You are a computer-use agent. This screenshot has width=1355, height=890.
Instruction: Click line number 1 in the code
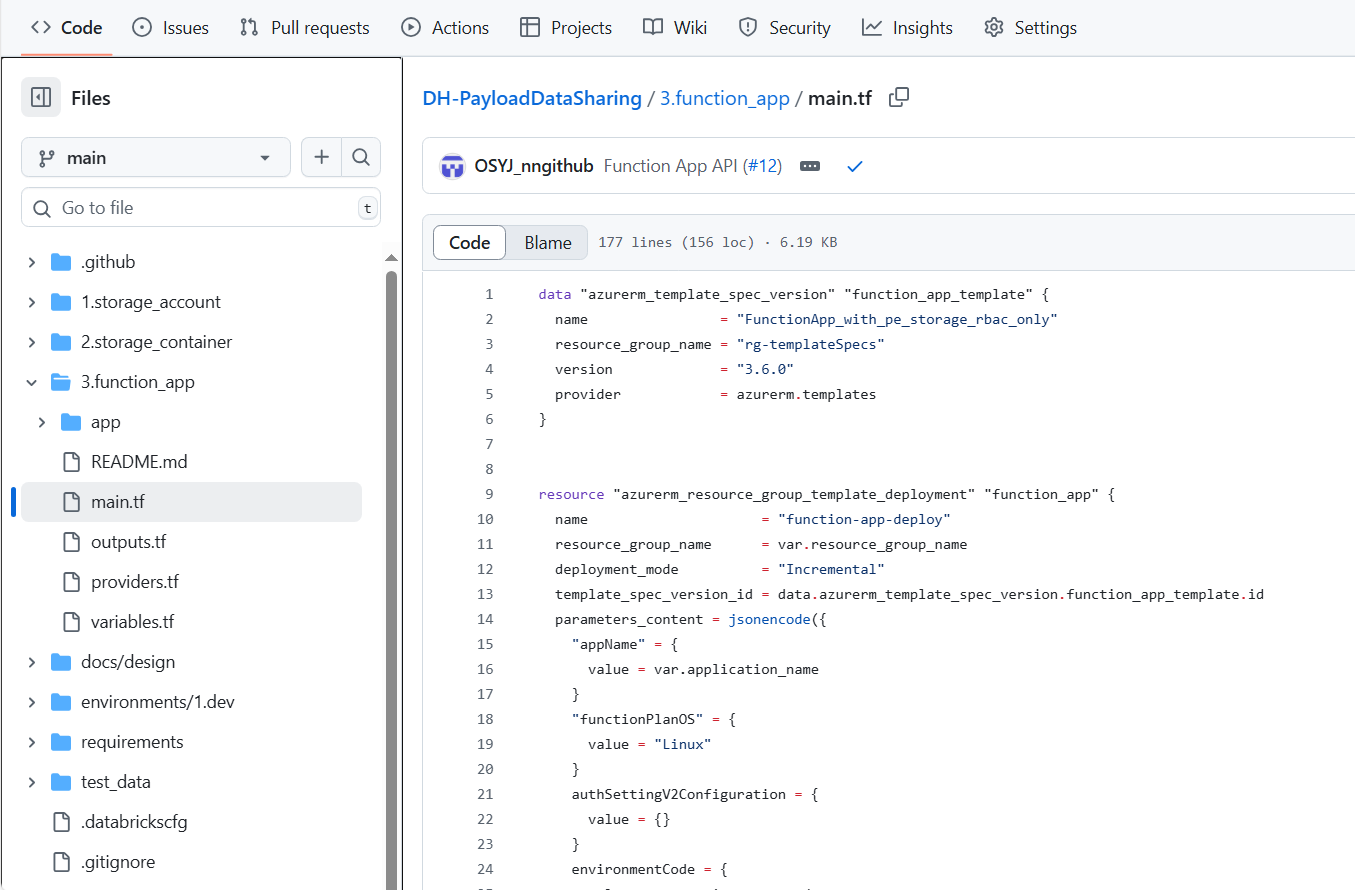(x=489, y=294)
